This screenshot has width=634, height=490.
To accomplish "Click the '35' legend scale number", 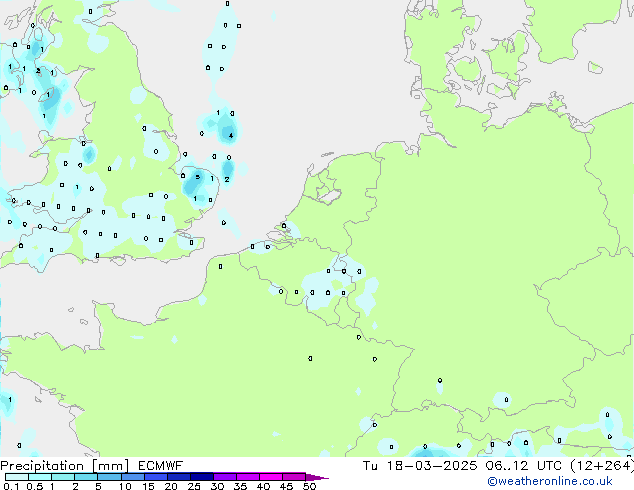I will tap(240, 486).
